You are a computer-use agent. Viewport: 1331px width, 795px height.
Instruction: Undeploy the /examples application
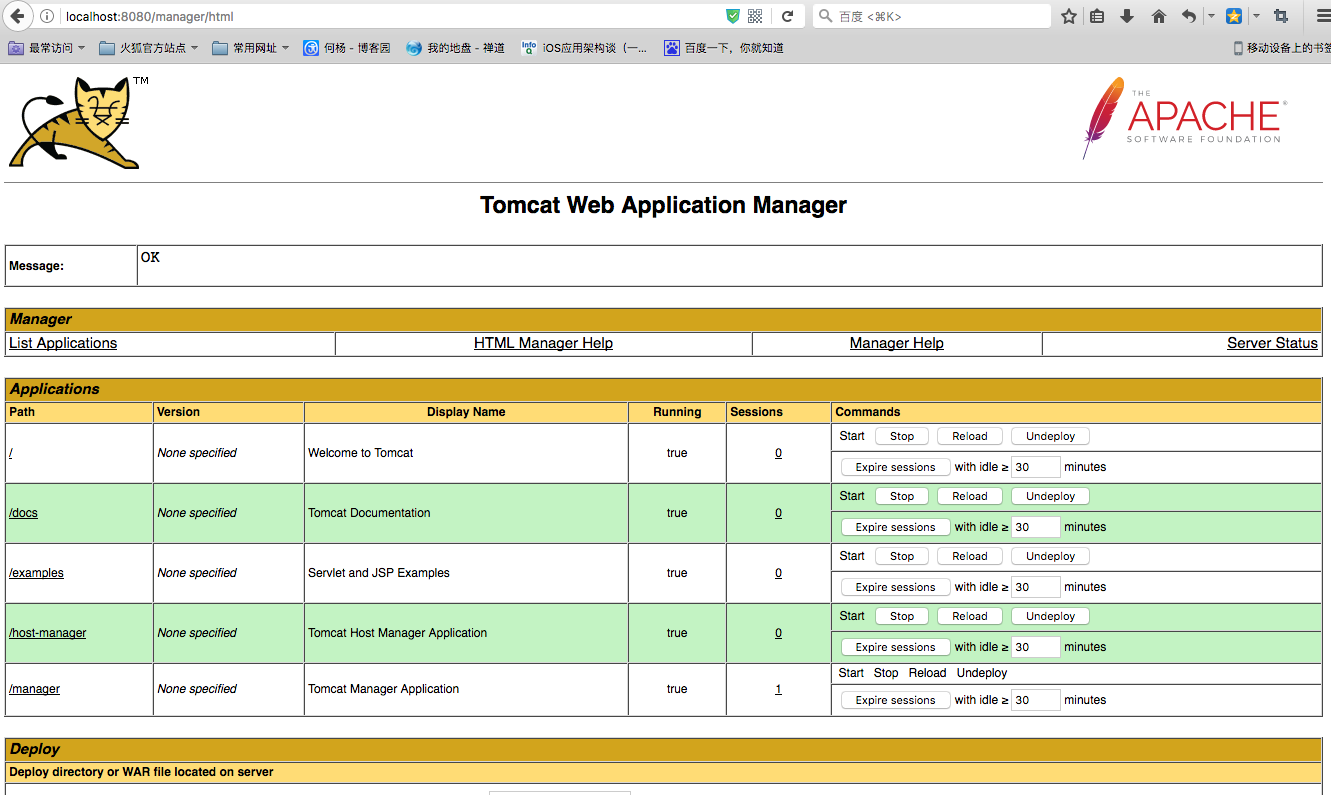1050,556
